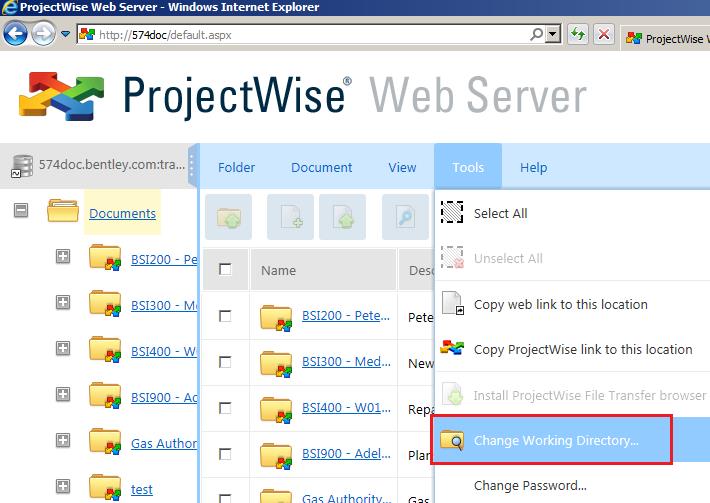Click the BSI900 - Adel... list folder icon
This screenshot has width=710, height=503.
tap(276, 456)
